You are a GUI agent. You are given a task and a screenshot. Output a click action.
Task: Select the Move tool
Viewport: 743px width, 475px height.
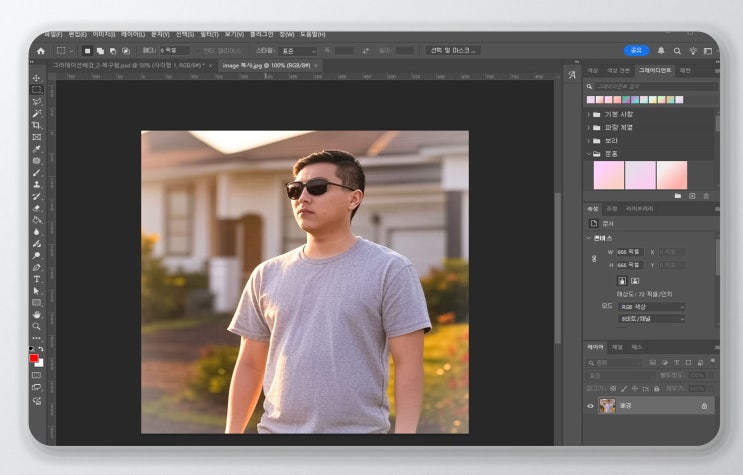tap(37, 78)
